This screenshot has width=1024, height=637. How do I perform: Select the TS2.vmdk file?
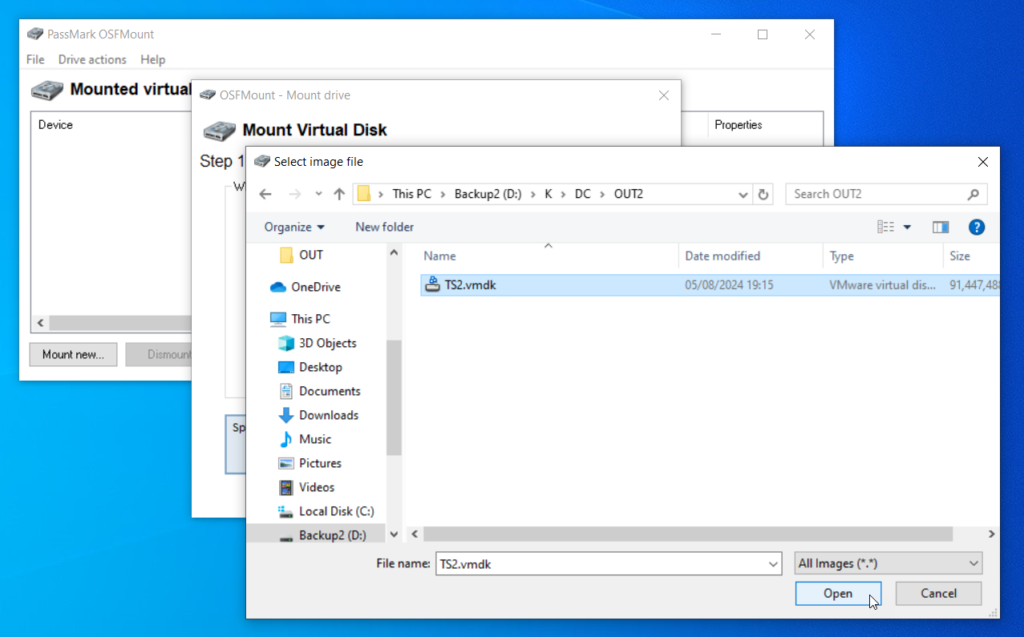click(709, 285)
